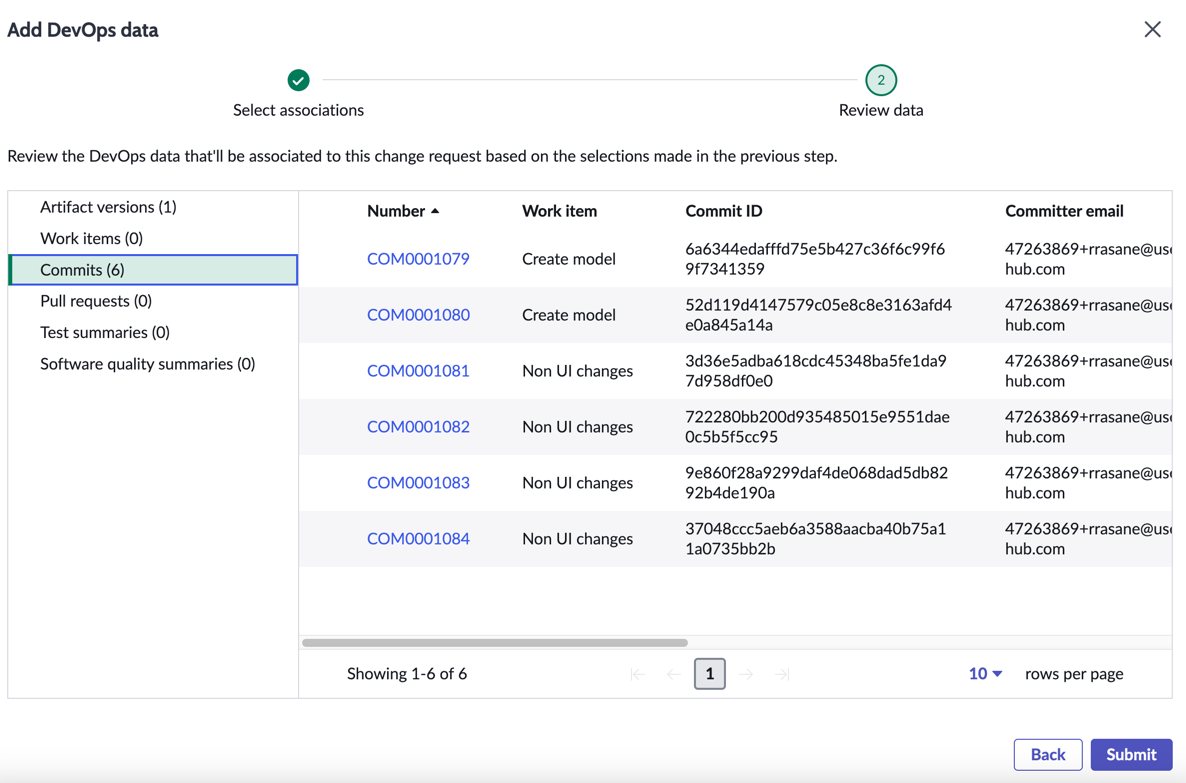The image size is (1186, 783).
Task: Click commit ID starting 52d119d4147579c0
Action: pyautogui.click(x=818, y=315)
